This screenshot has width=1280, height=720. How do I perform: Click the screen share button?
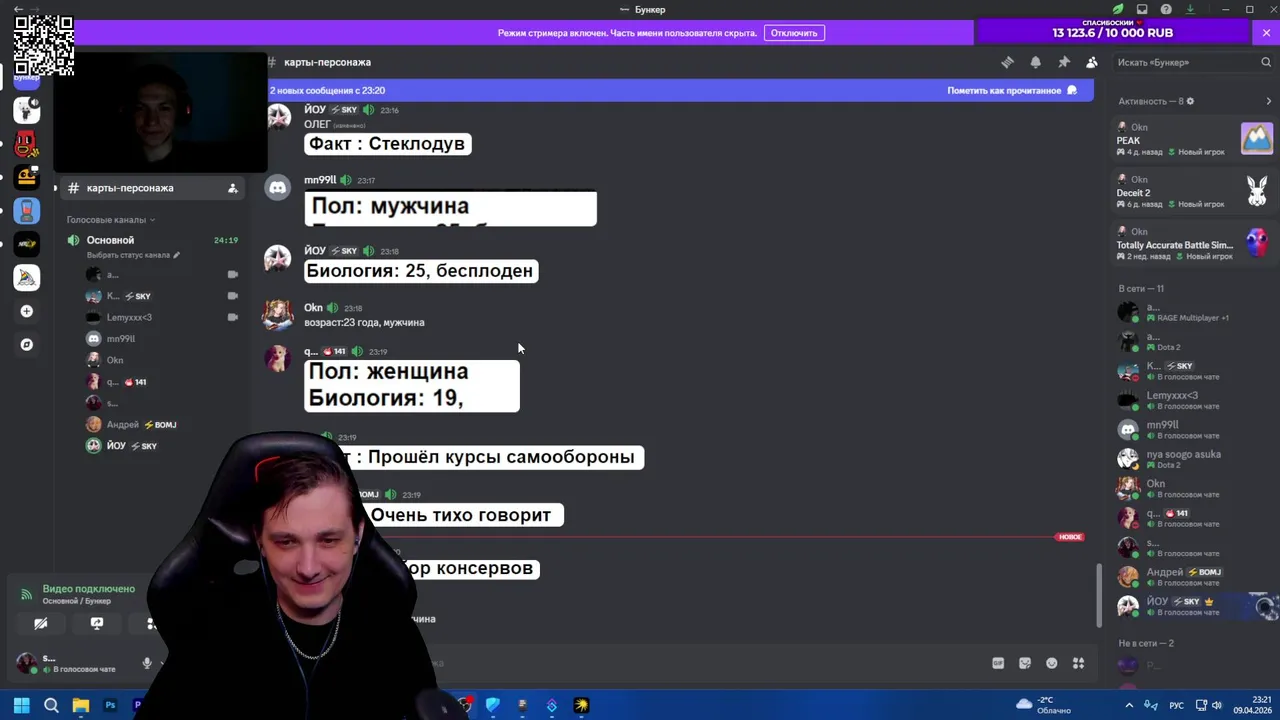pyautogui.click(x=97, y=623)
